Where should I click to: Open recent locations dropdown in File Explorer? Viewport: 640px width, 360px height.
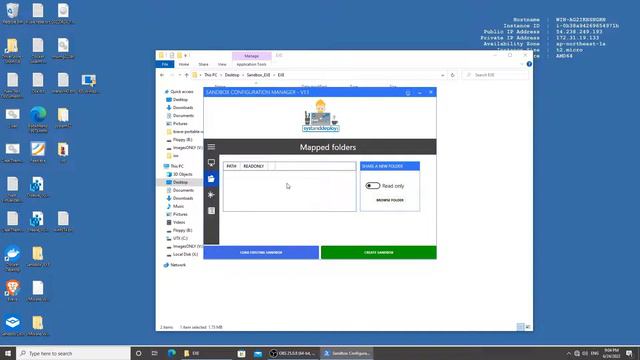[x=180, y=75]
